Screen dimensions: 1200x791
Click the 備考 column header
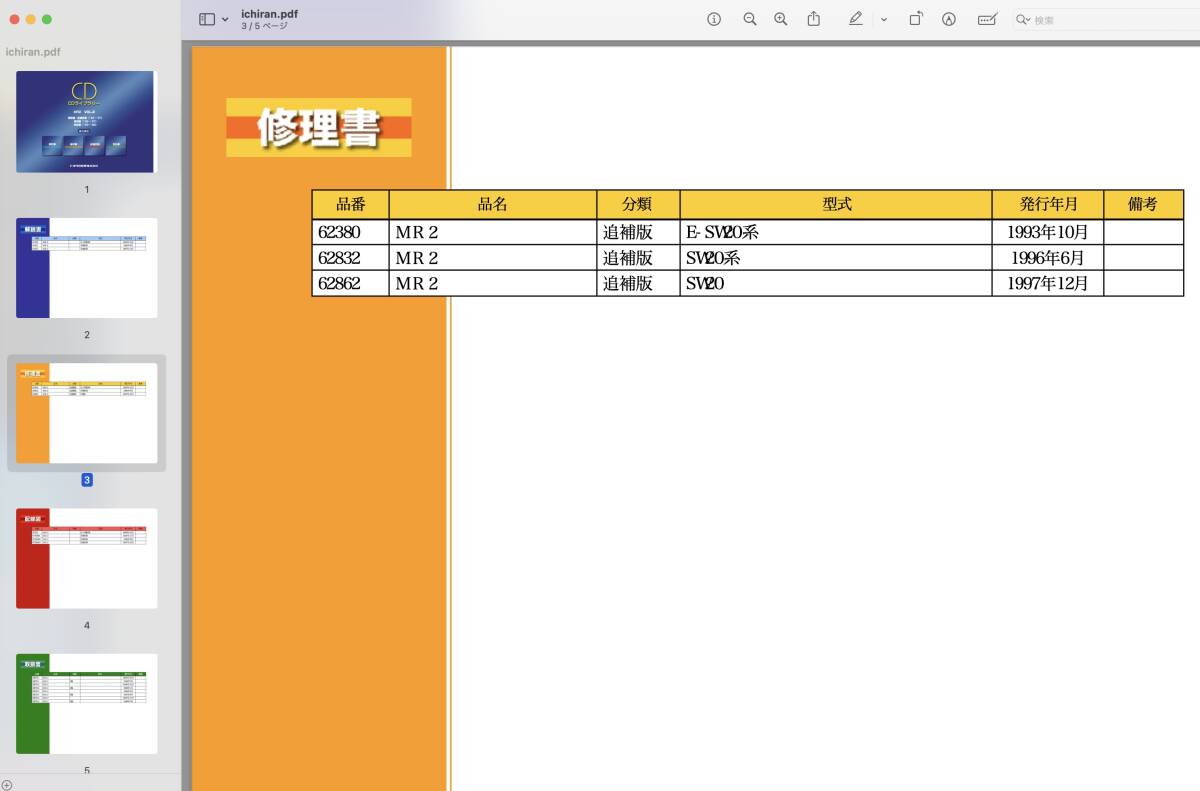point(1143,204)
